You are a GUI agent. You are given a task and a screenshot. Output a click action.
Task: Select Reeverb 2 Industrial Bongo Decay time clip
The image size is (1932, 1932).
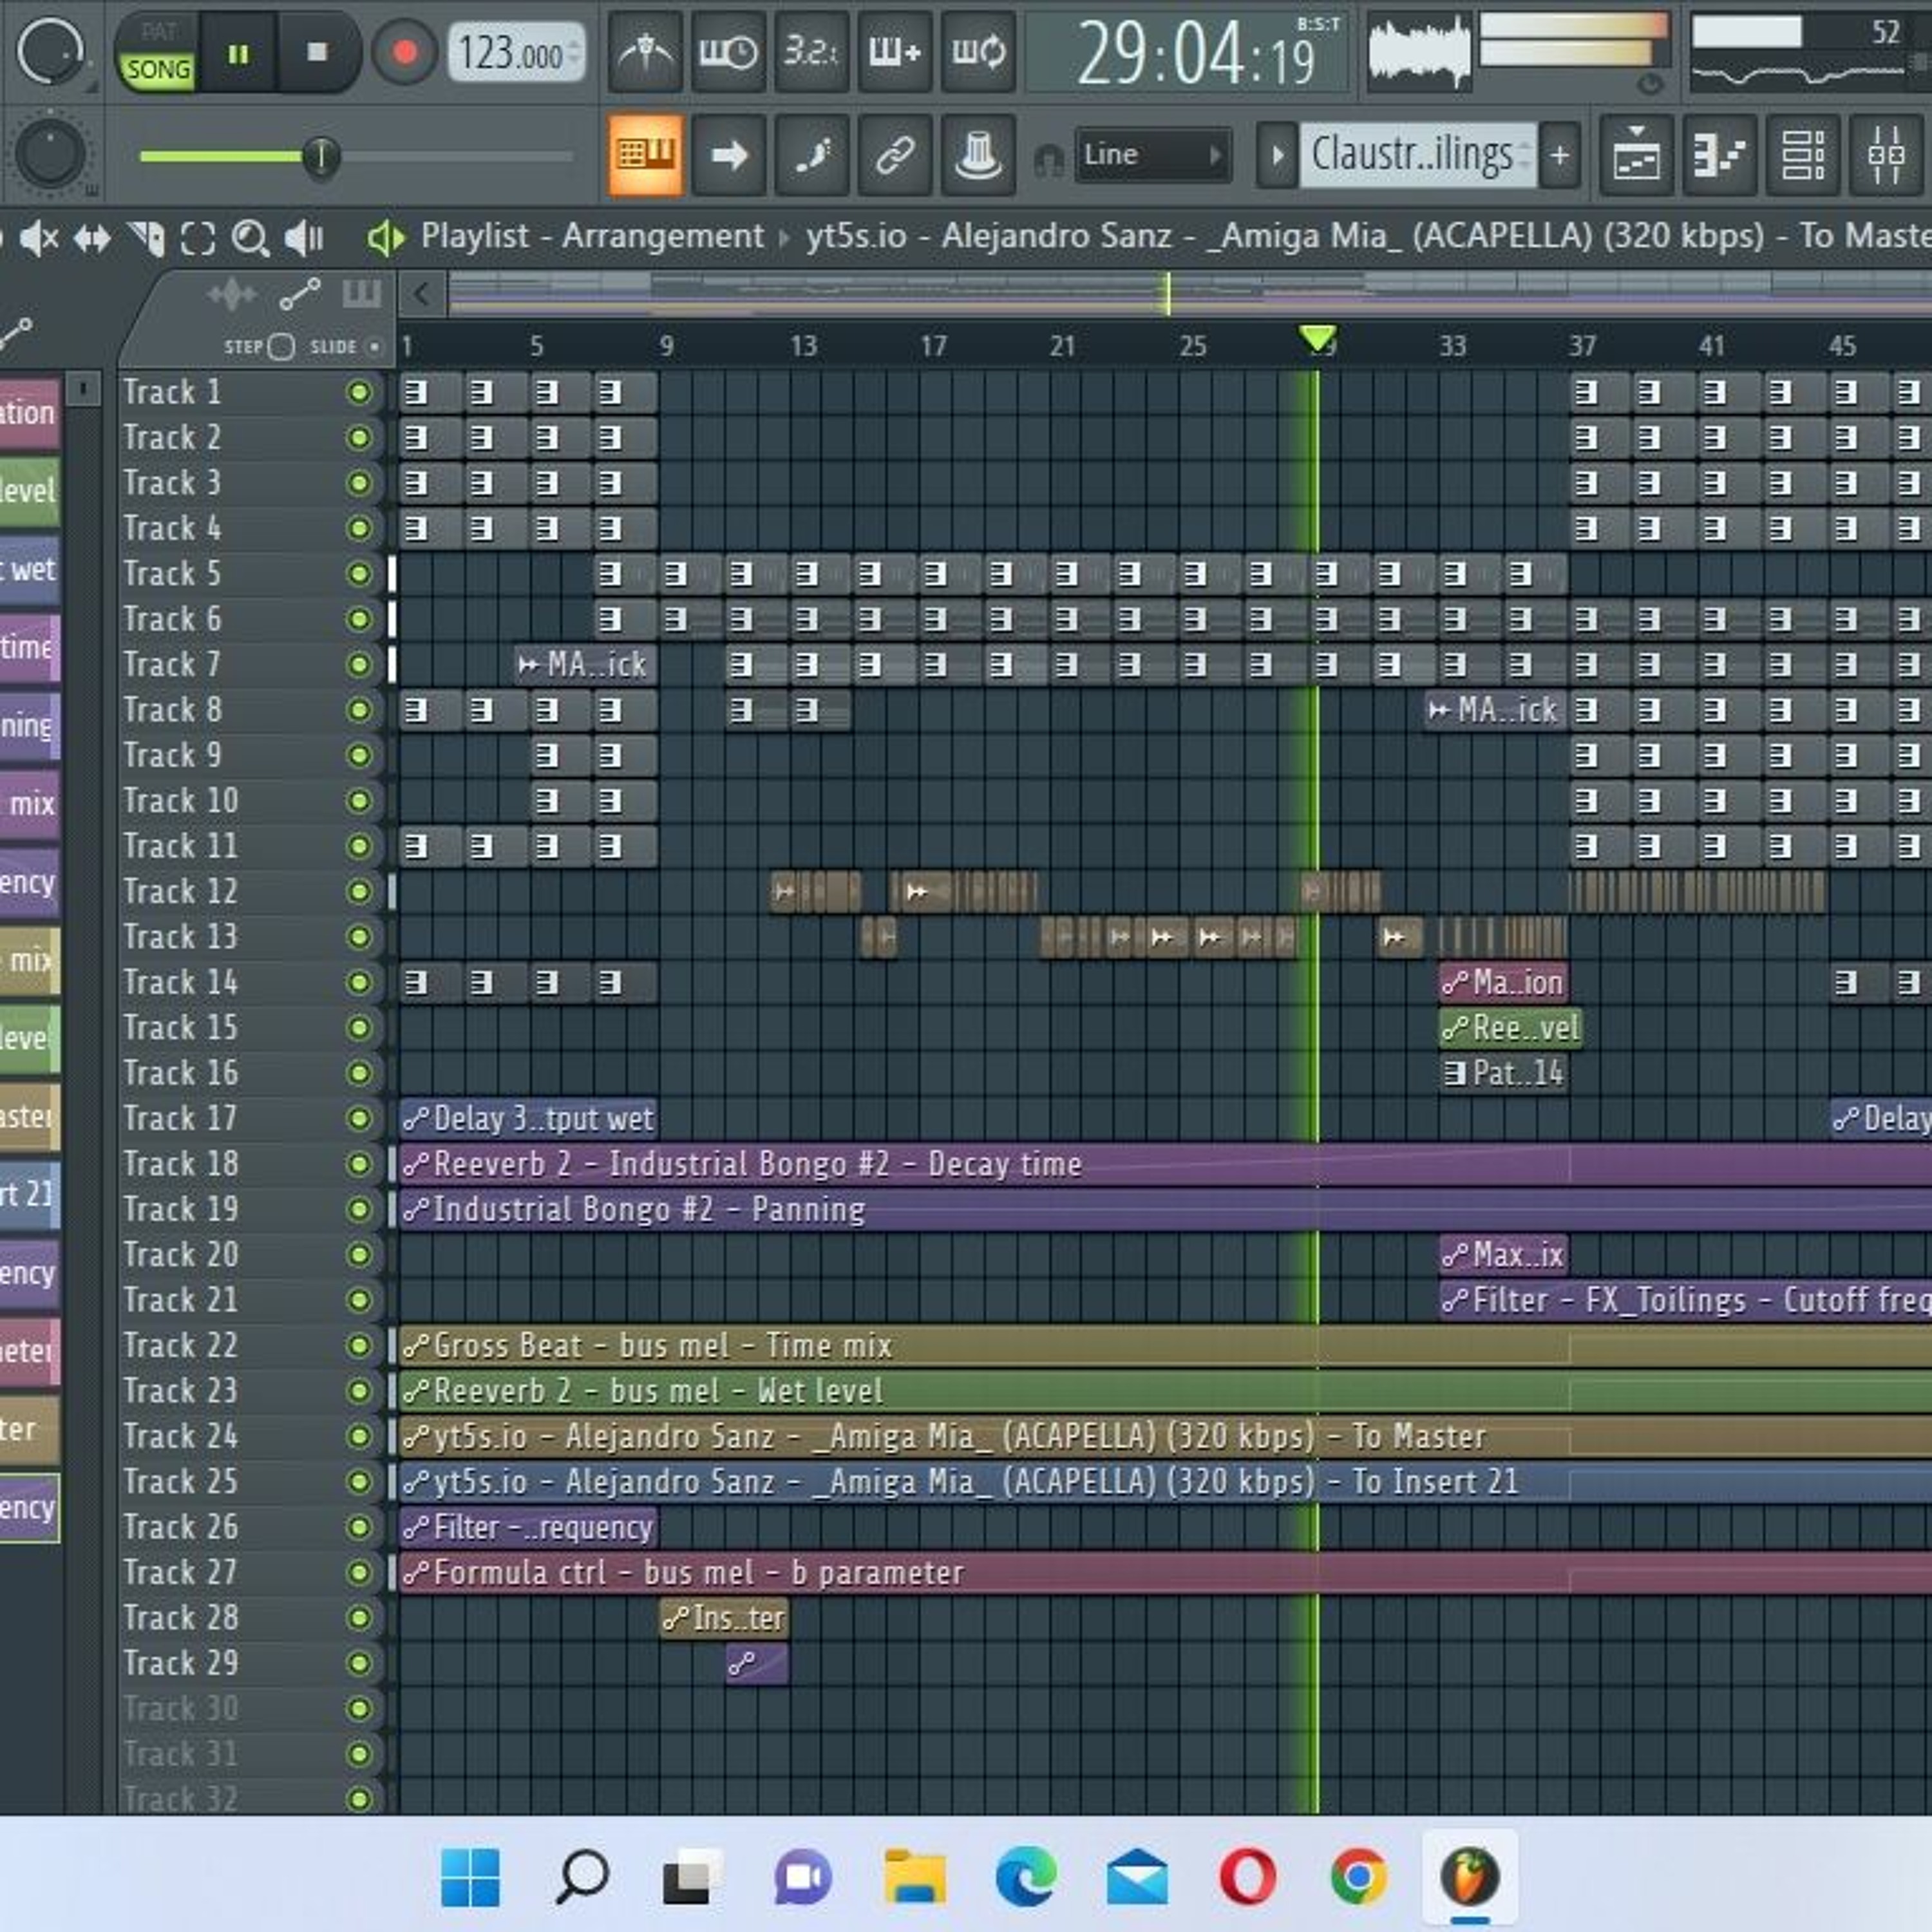pos(1165,1164)
